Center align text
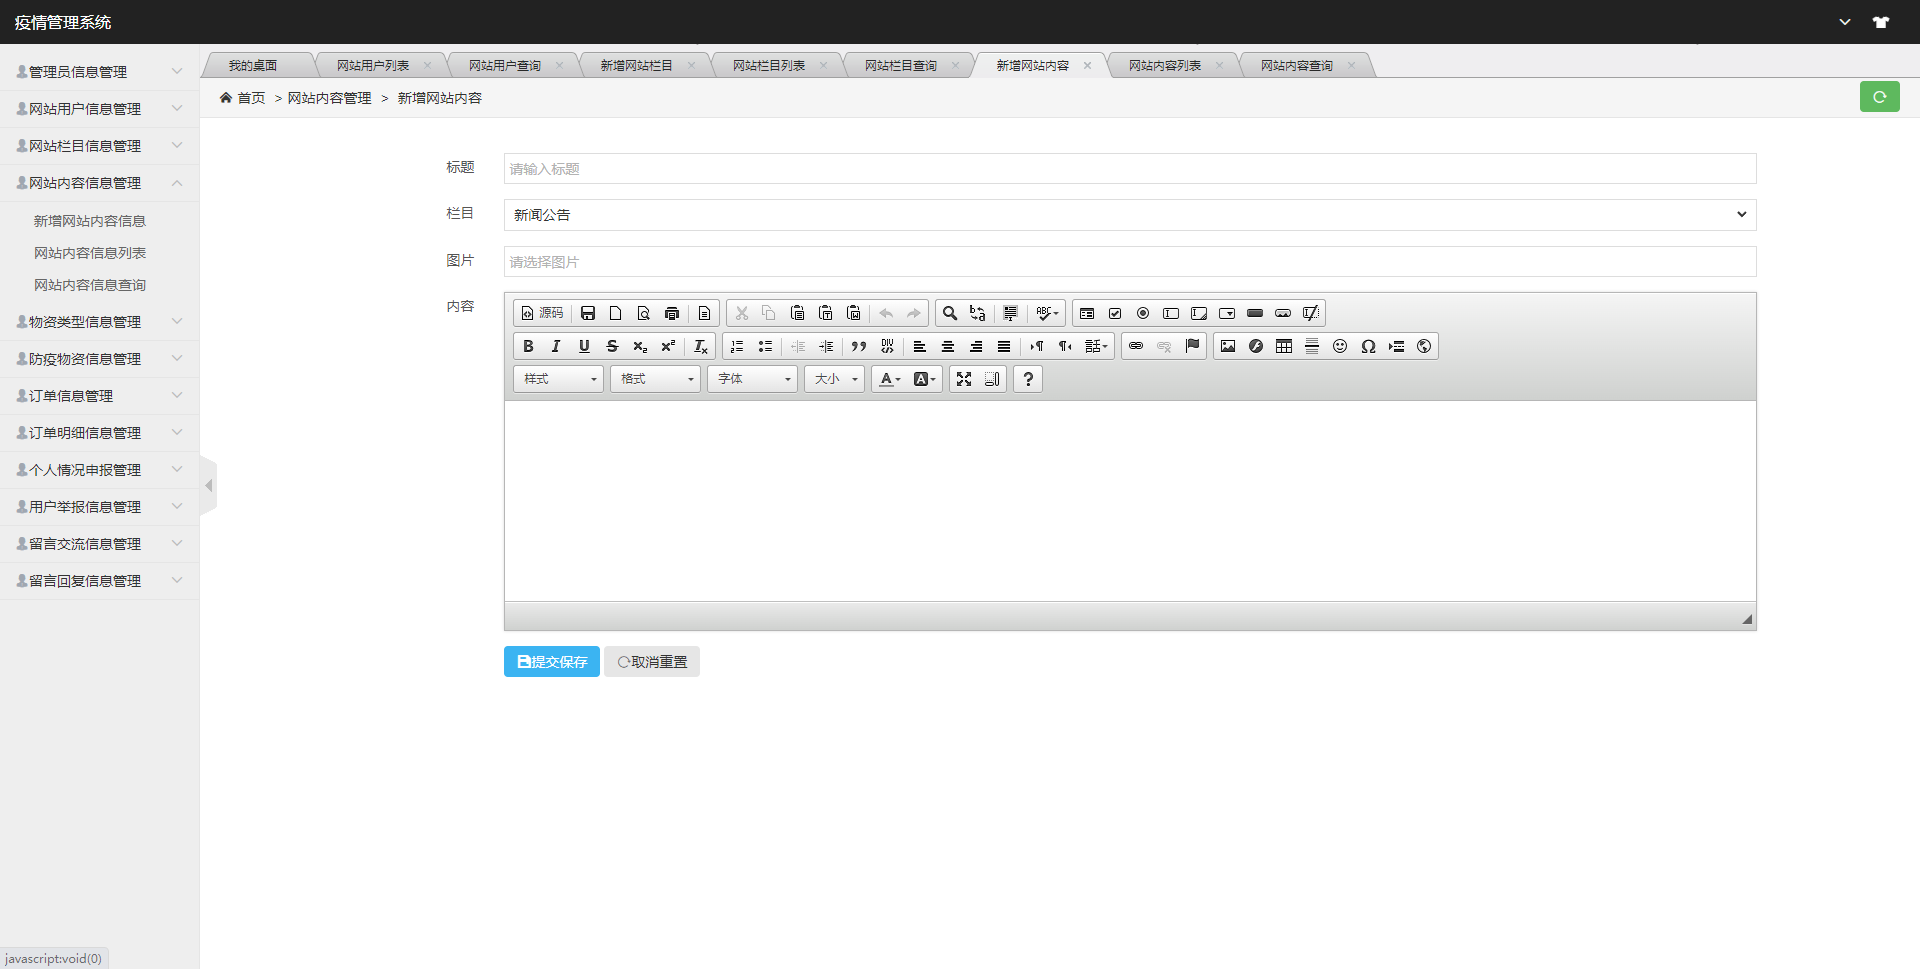 (948, 346)
